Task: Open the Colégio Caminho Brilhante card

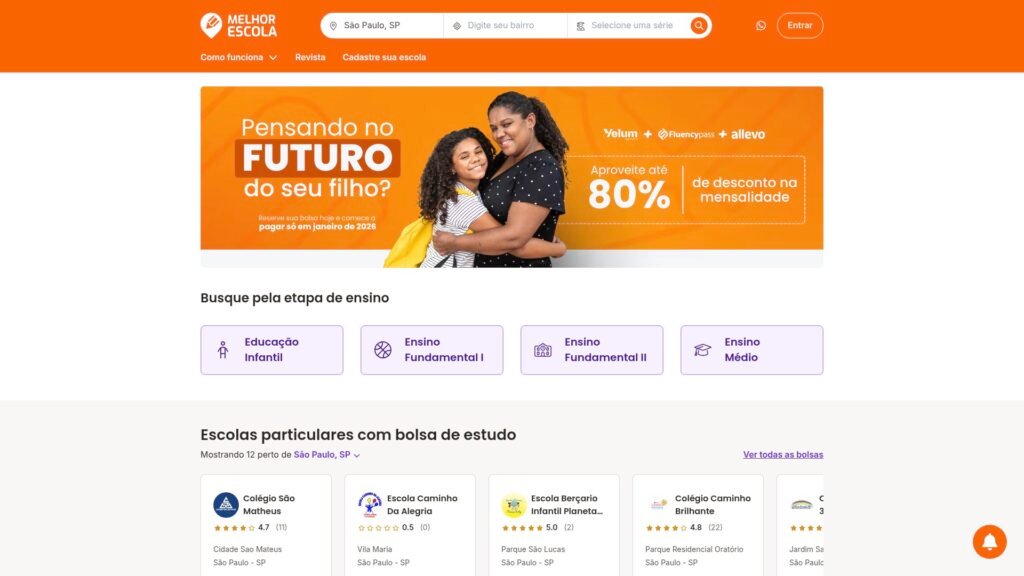Action: [x=697, y=525]
